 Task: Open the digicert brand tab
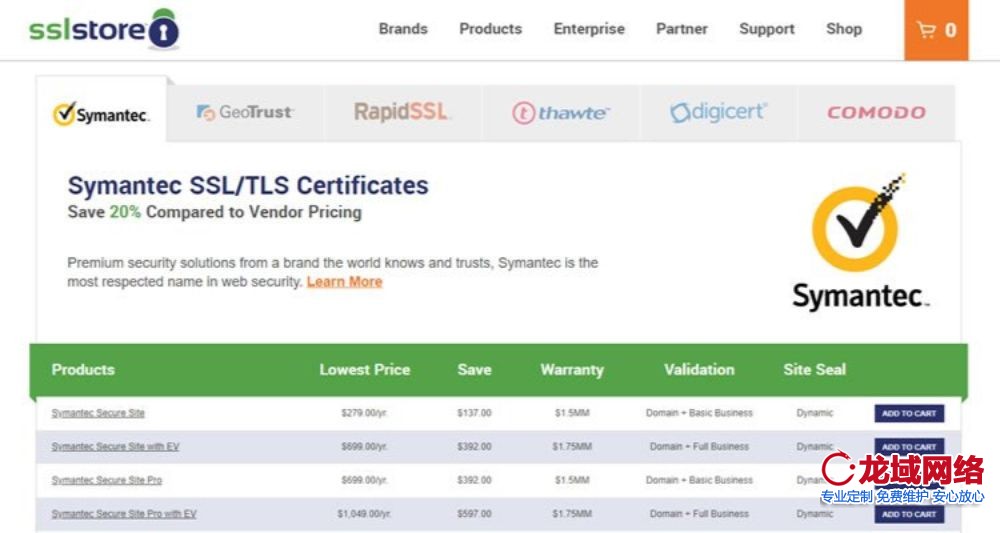click(x=718, y=112)
